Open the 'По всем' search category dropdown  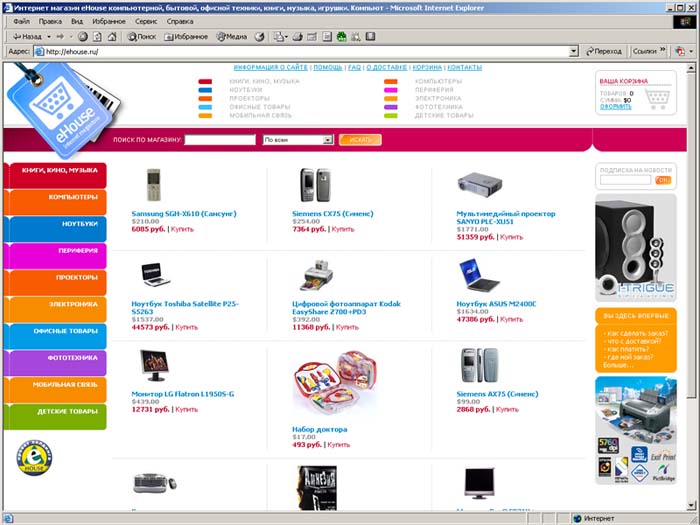click(298, 140)
